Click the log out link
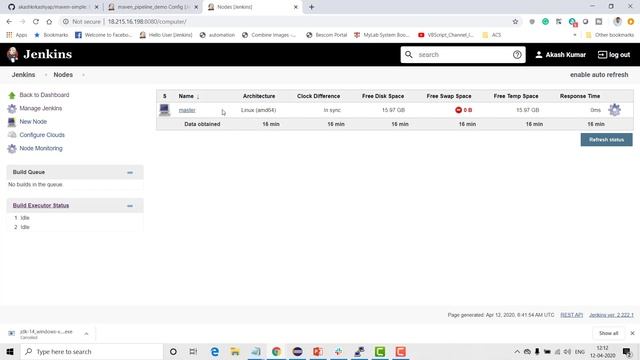640x360 pixels. tap(614, 55)
